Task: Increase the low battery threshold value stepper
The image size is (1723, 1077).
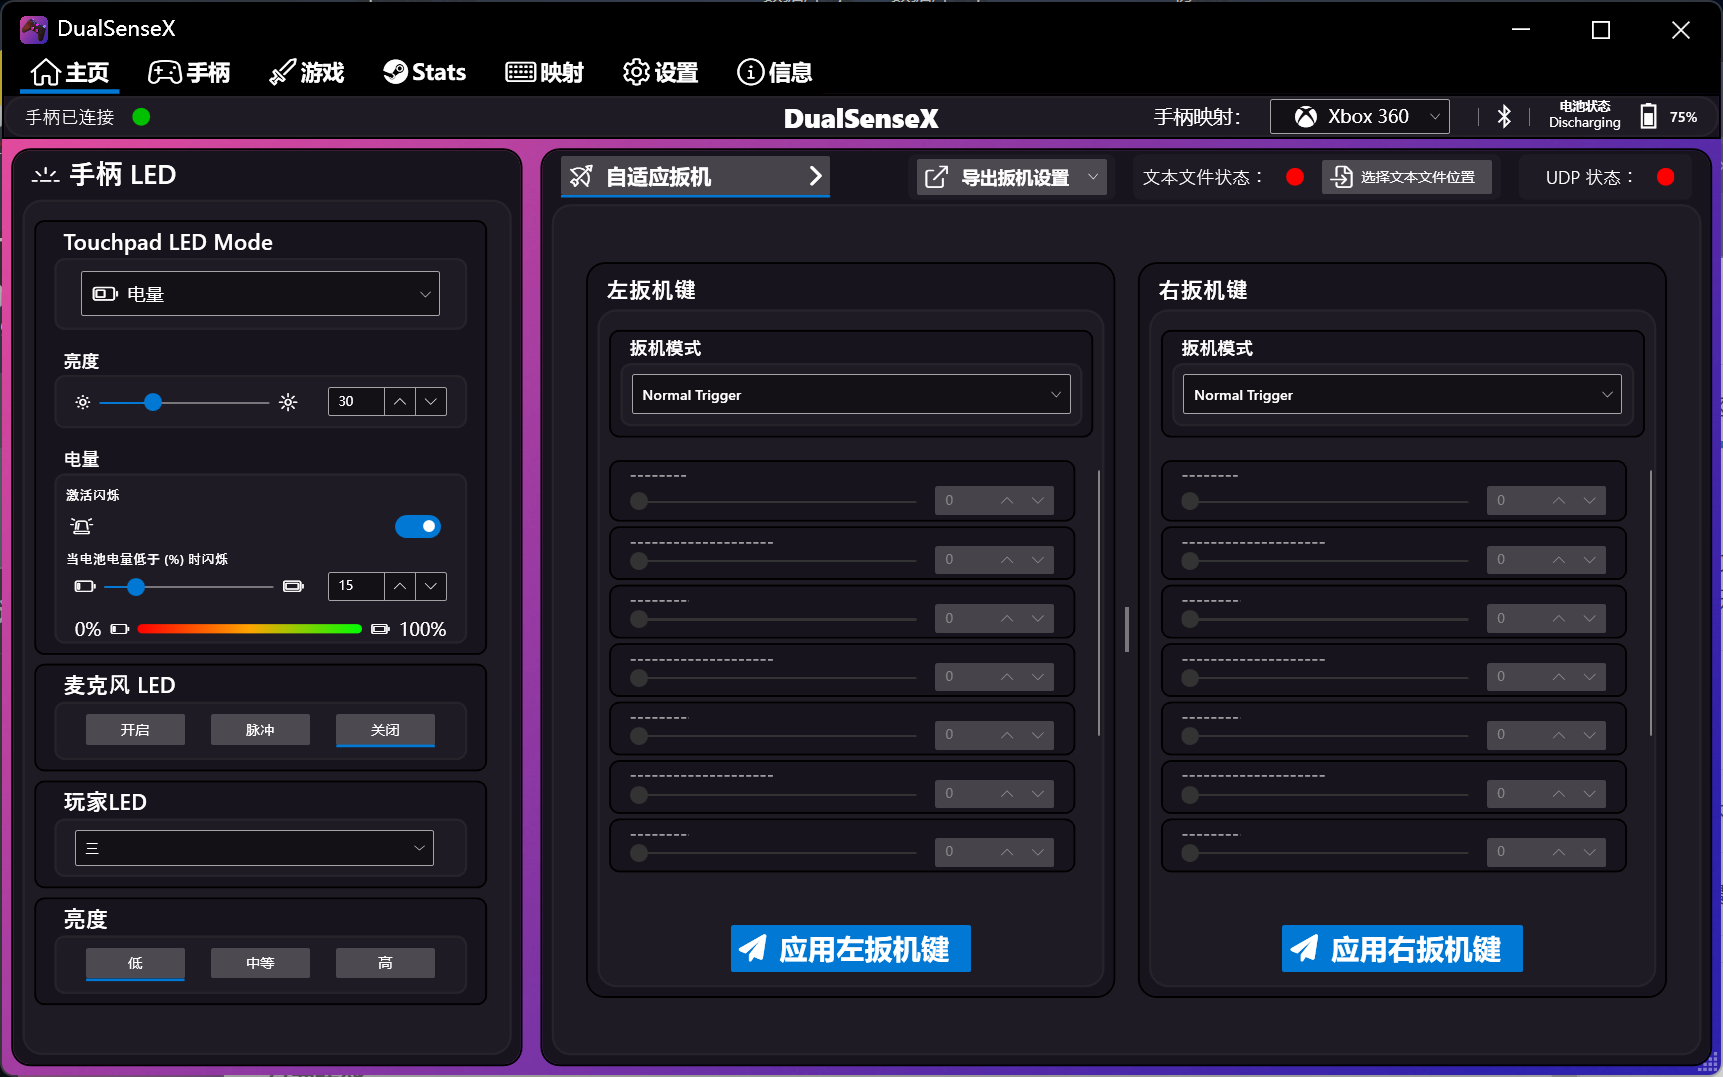Action: [x=400, y=586]
